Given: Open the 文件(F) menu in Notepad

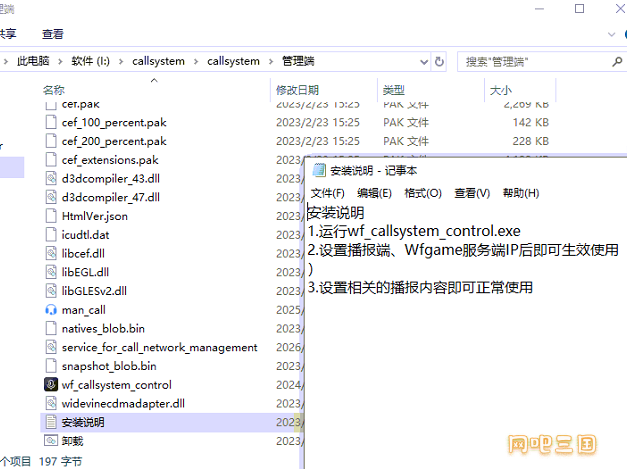Looking at the screenshot, I should point(327,193).
